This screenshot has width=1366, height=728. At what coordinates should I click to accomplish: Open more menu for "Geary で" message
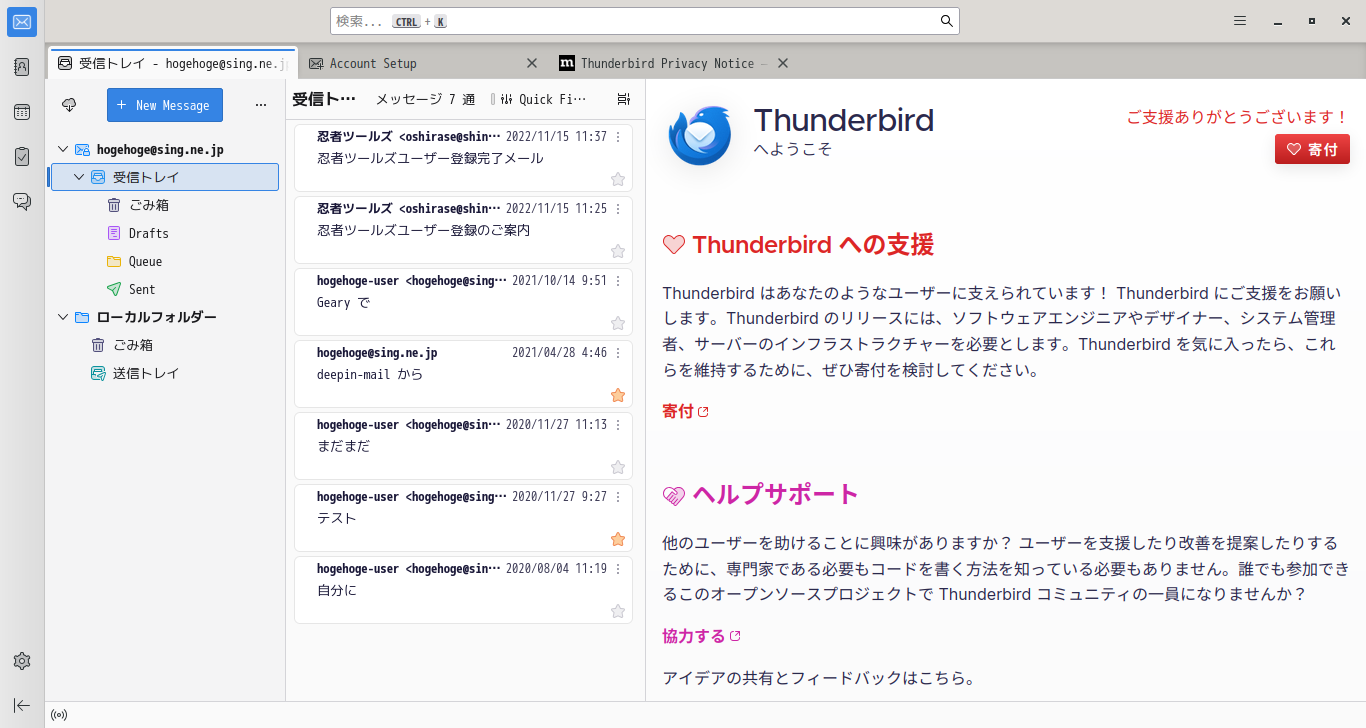(x=618, y=281)
